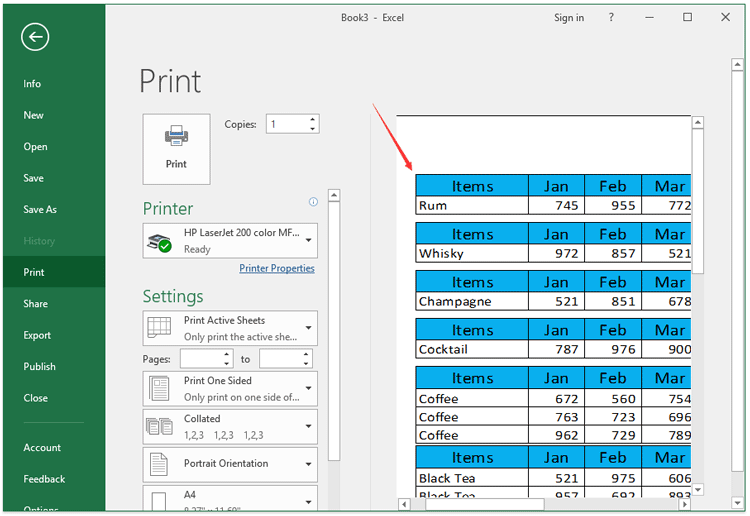Open the A4 paper size dropdown
The width and height of the screenshot is (750, 516).
point(308,500)
